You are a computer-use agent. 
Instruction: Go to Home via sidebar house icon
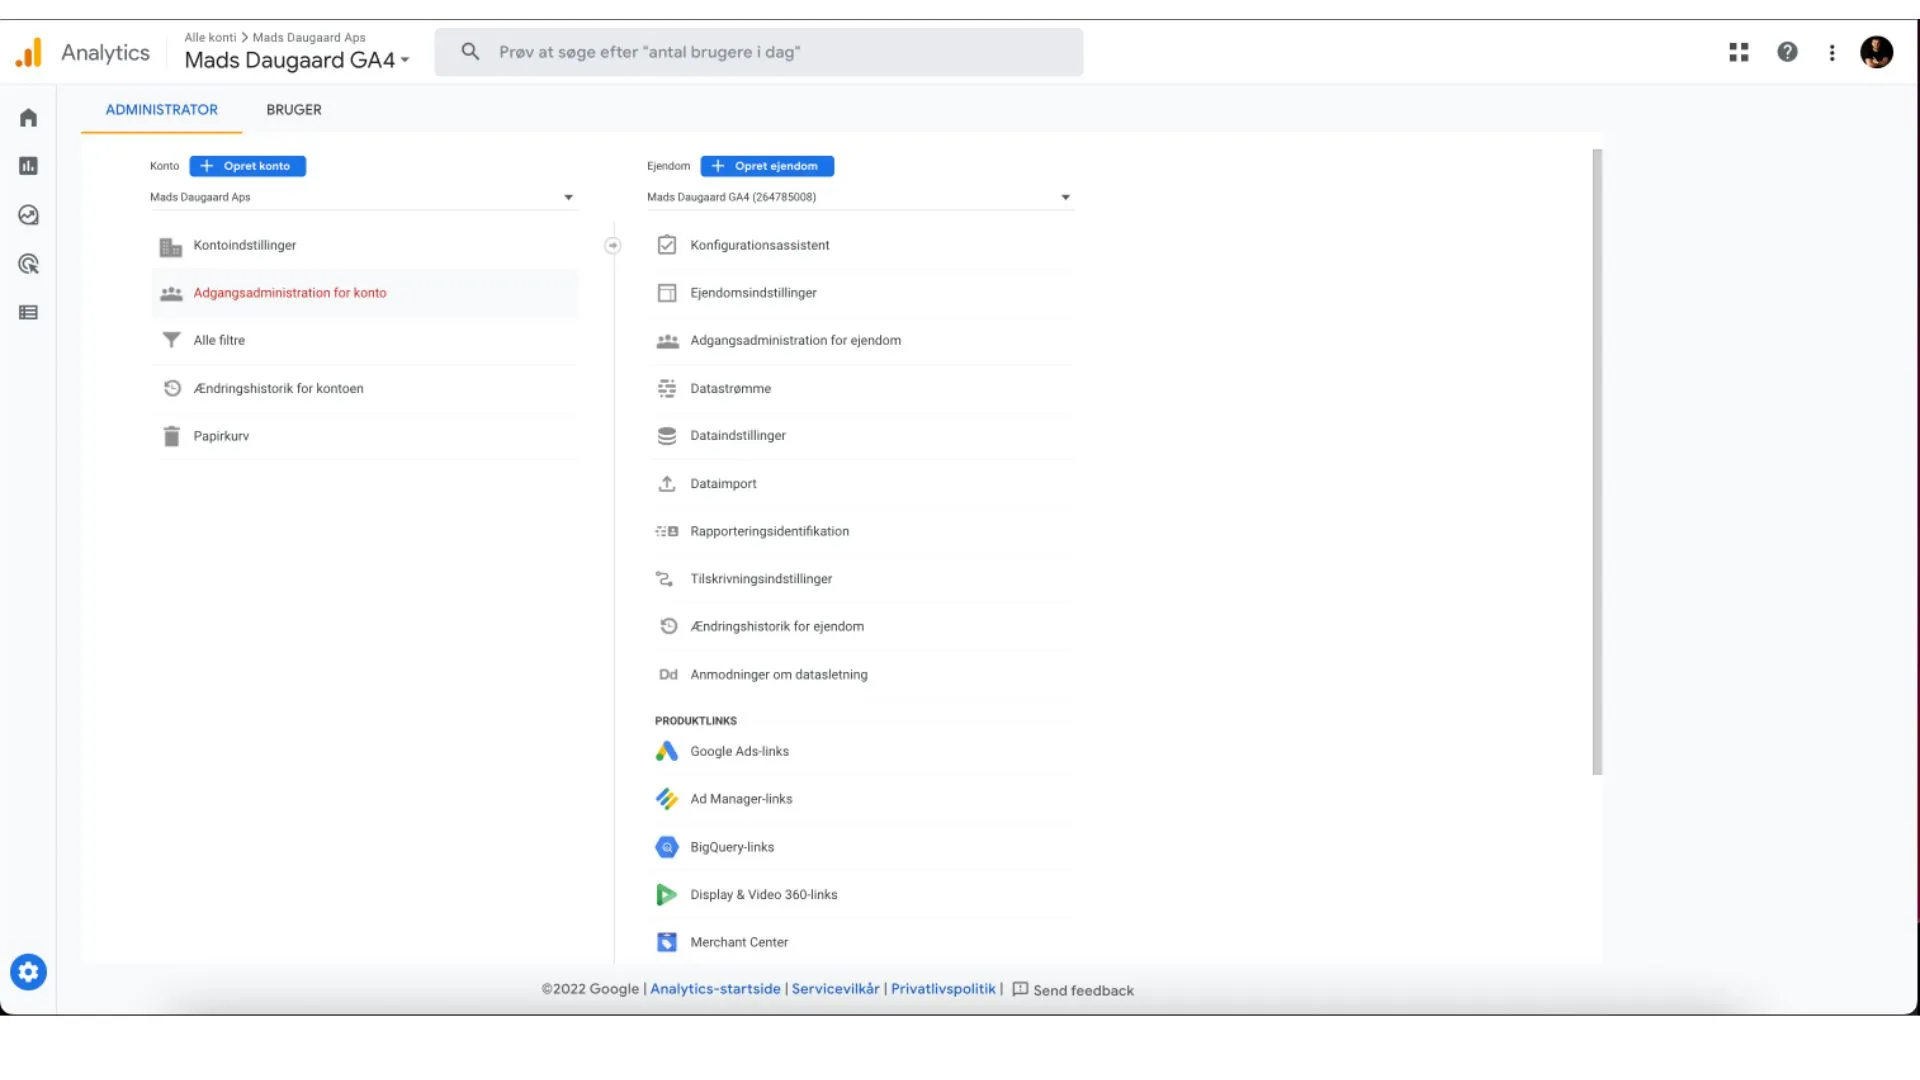coord(28,118)
